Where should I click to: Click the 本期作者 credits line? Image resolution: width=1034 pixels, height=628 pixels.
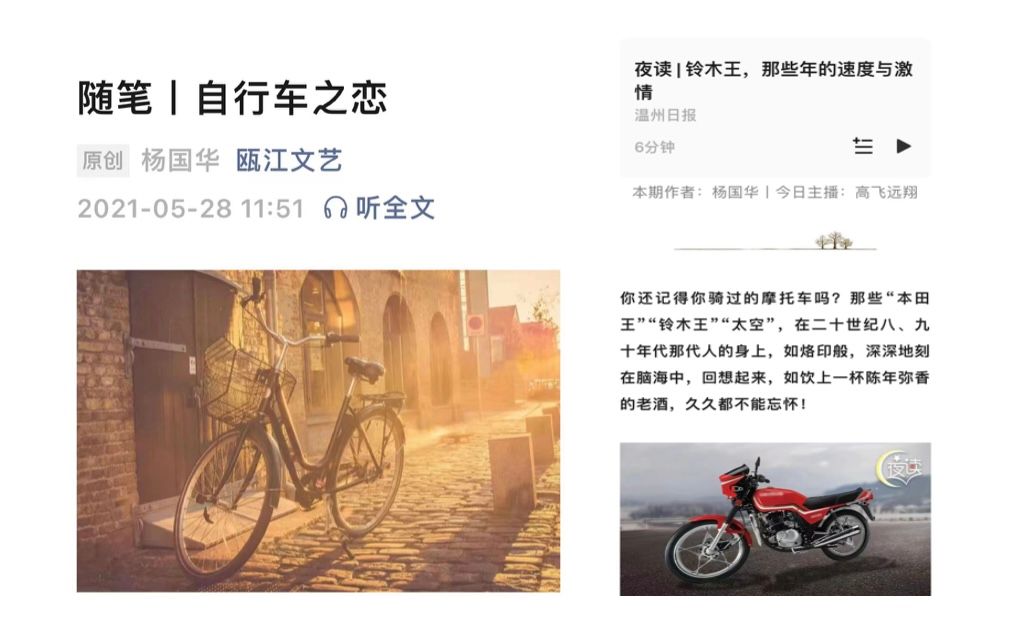point(775,193)
